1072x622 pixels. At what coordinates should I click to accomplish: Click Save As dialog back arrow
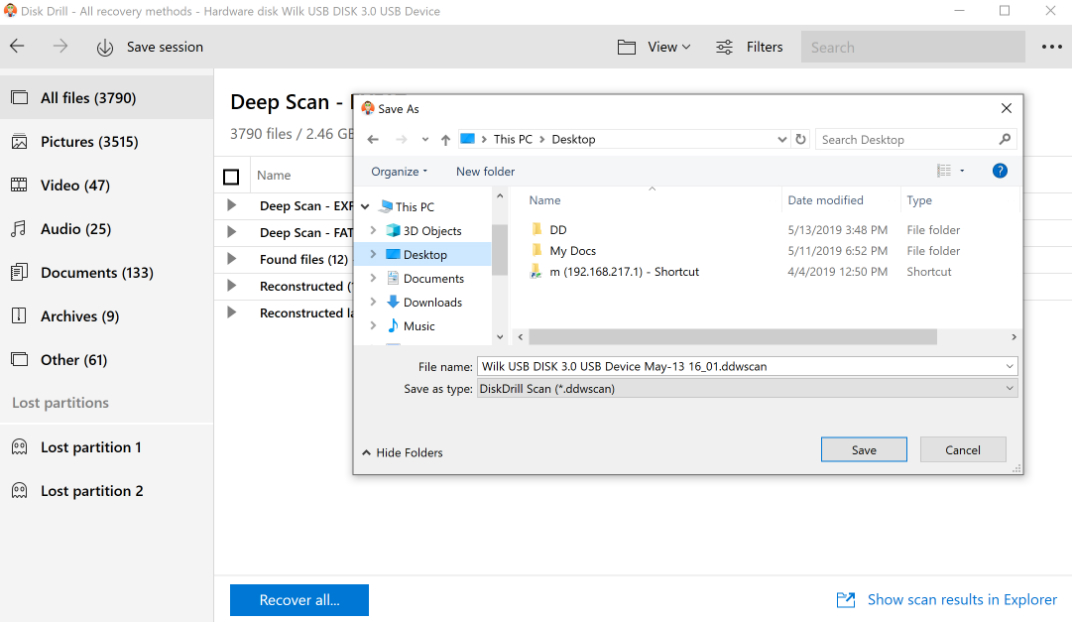373,139
